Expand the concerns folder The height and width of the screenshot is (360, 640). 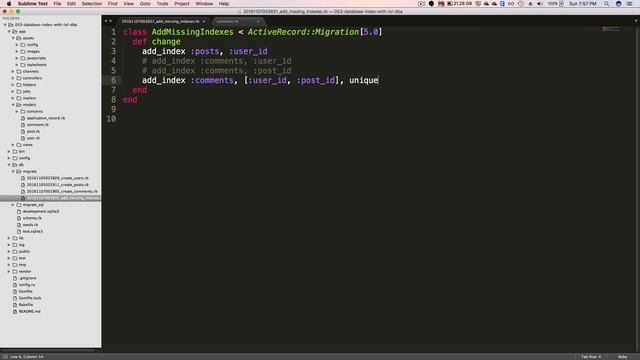(17, 111)
